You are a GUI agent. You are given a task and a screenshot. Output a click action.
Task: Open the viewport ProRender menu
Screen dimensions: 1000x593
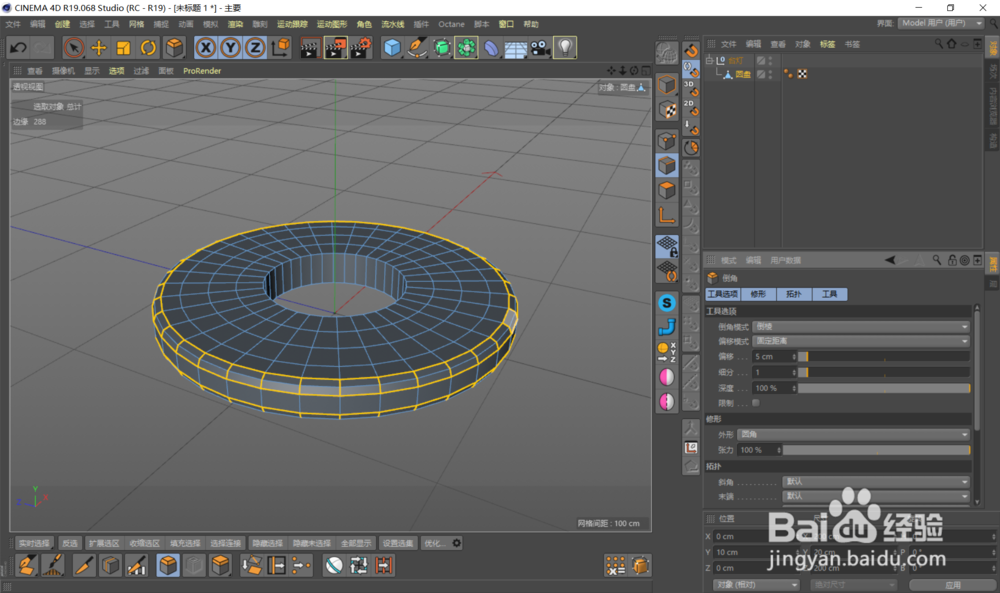pos(202,71)
